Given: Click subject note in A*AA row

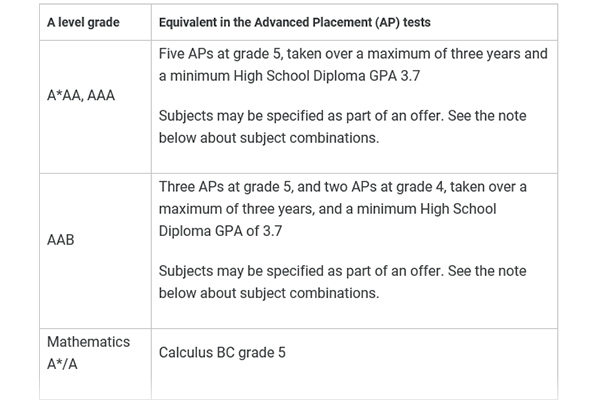Looking at the screenshot, I should click(x=342, y=127).
